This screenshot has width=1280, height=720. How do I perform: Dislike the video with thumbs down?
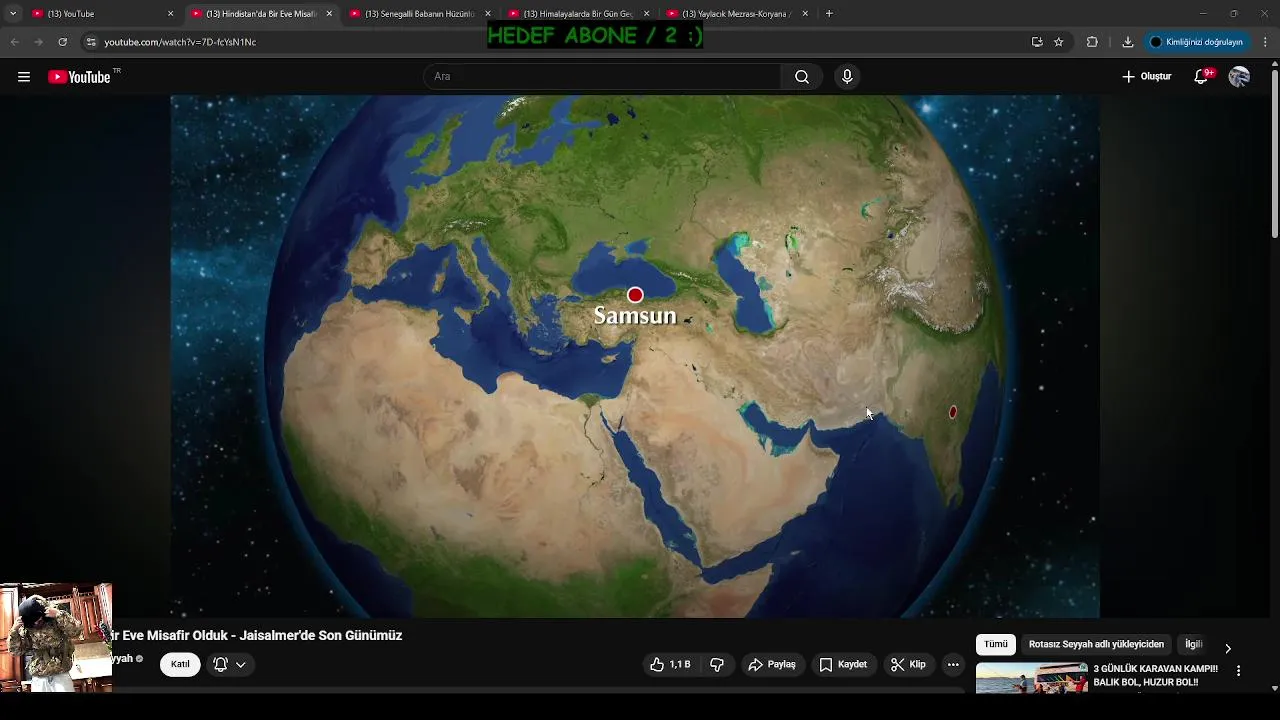coord(717,664)
